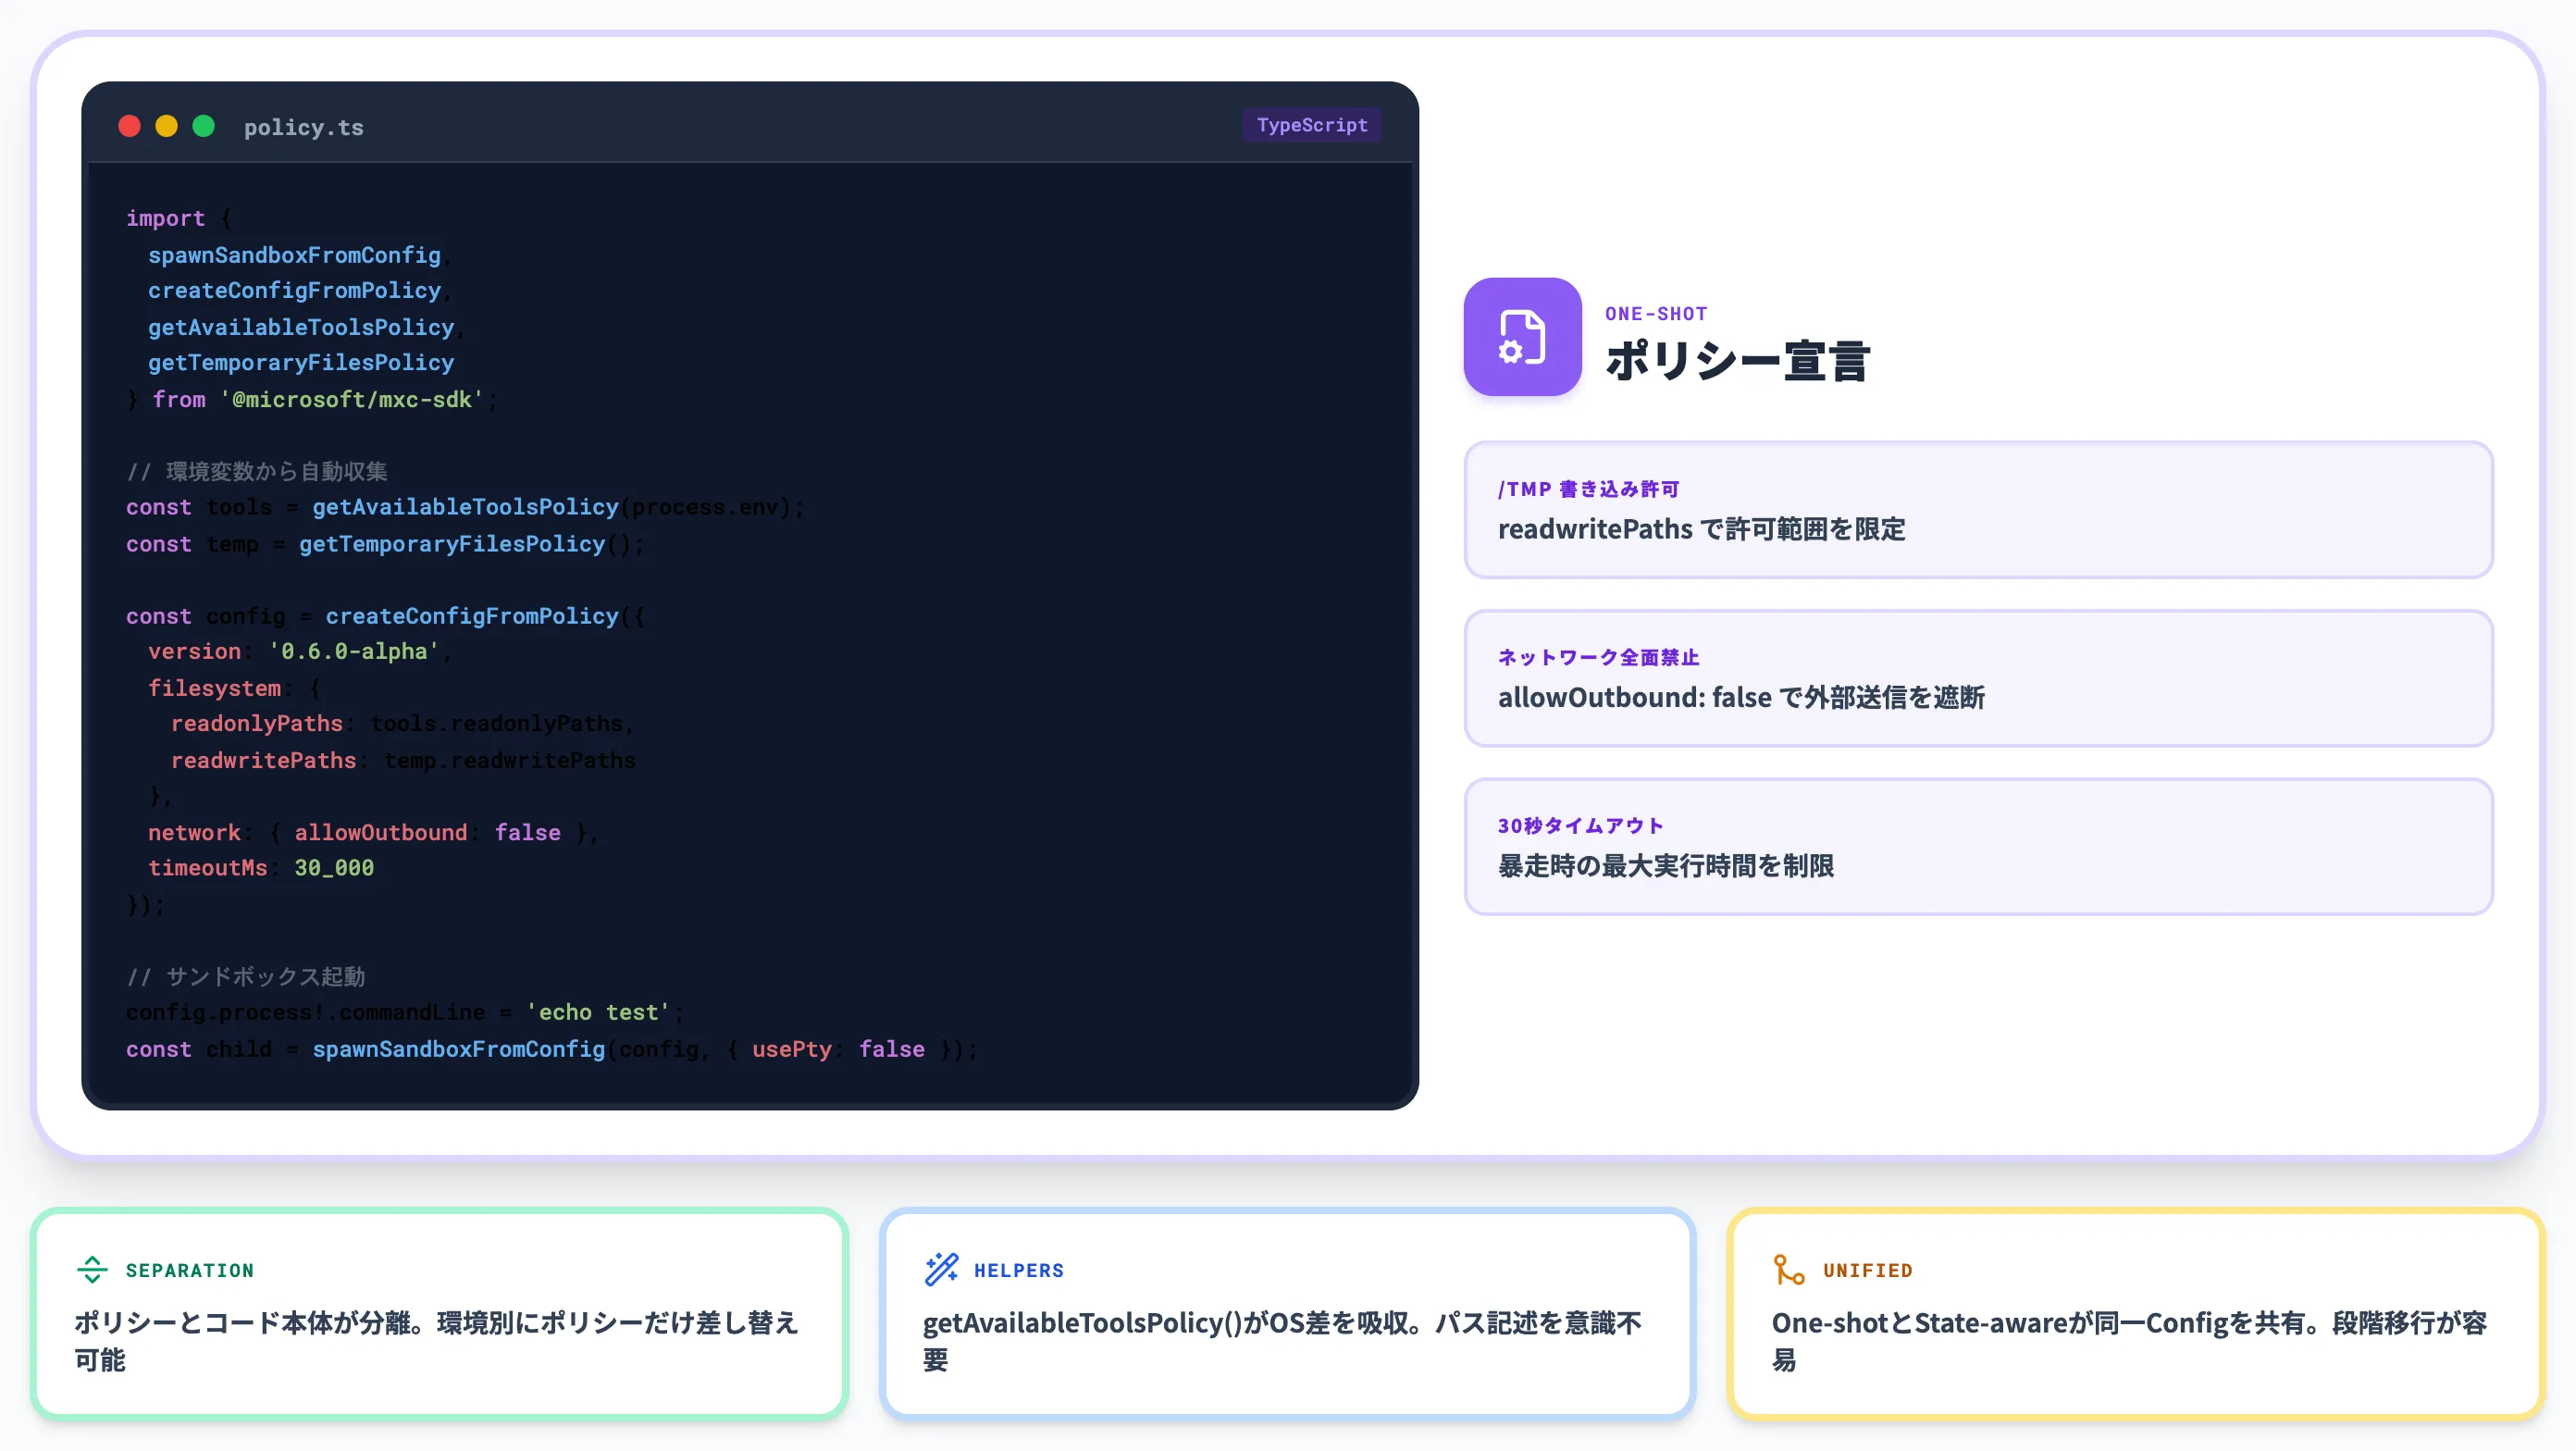2576x1451 pixels.
Task: Click the Unified branch icon
Action: (x=1789, y=1269)
